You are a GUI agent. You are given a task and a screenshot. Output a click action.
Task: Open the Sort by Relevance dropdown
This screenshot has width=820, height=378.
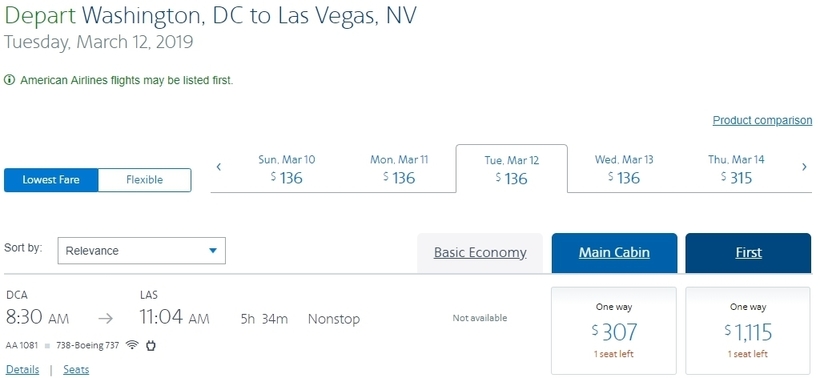pos(142,250)
